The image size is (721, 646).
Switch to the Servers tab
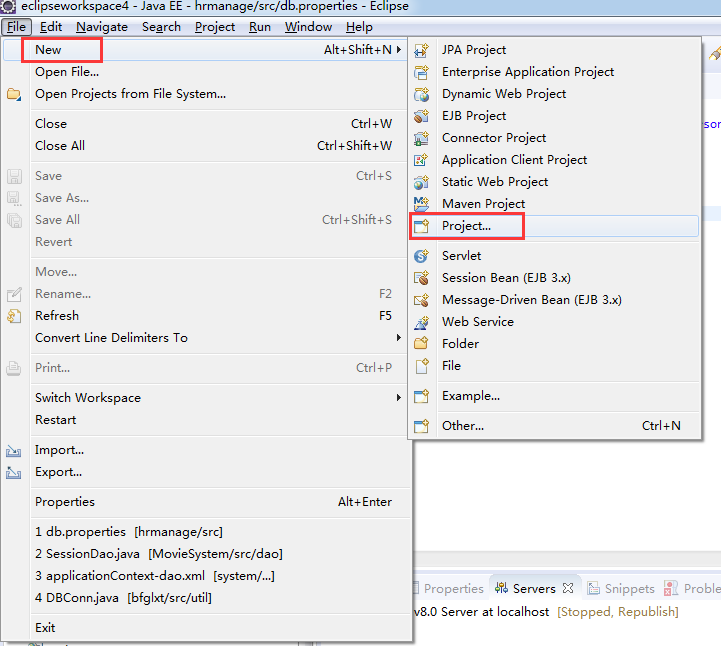pos(534,589)
